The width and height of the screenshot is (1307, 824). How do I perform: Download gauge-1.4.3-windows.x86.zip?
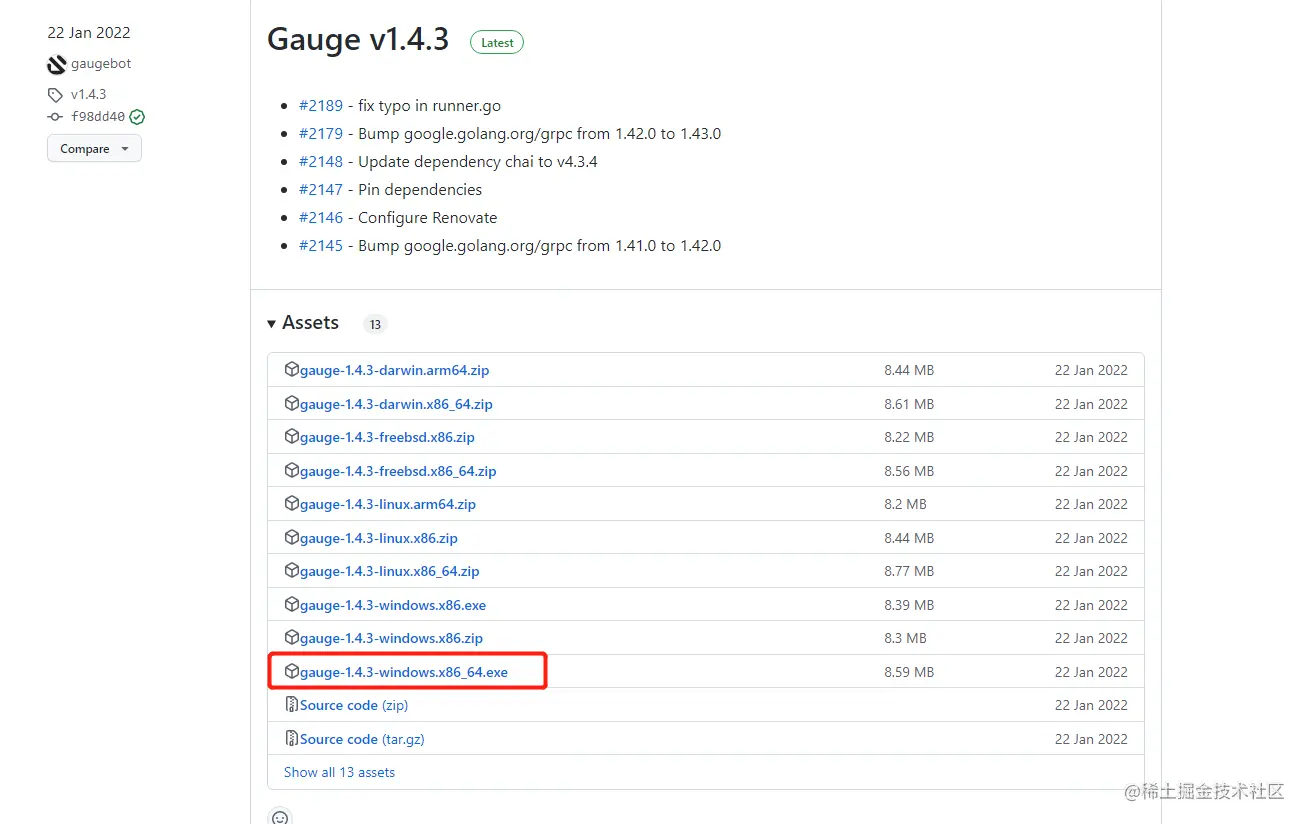point(391,638)
